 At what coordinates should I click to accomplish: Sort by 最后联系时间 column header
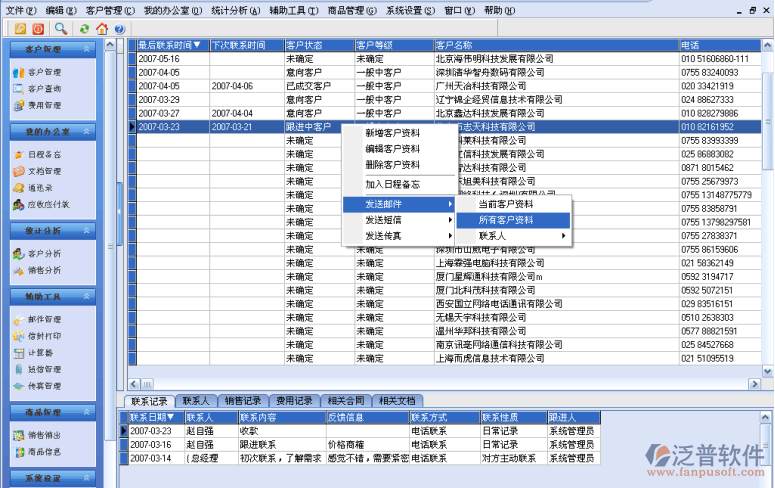(173, 45)
